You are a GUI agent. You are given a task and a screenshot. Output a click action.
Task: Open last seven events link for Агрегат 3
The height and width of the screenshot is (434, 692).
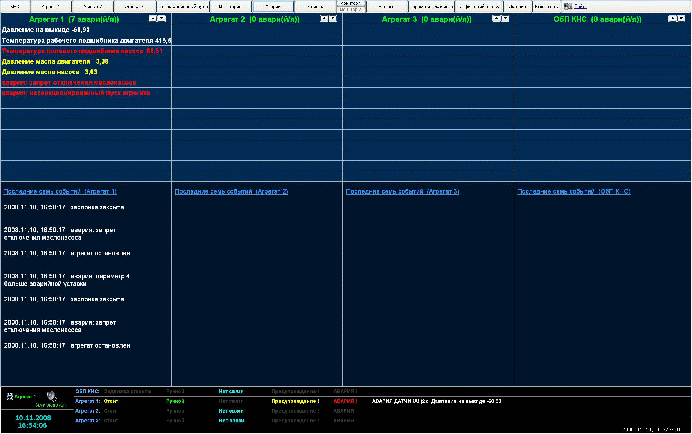[x=402, y=192]
